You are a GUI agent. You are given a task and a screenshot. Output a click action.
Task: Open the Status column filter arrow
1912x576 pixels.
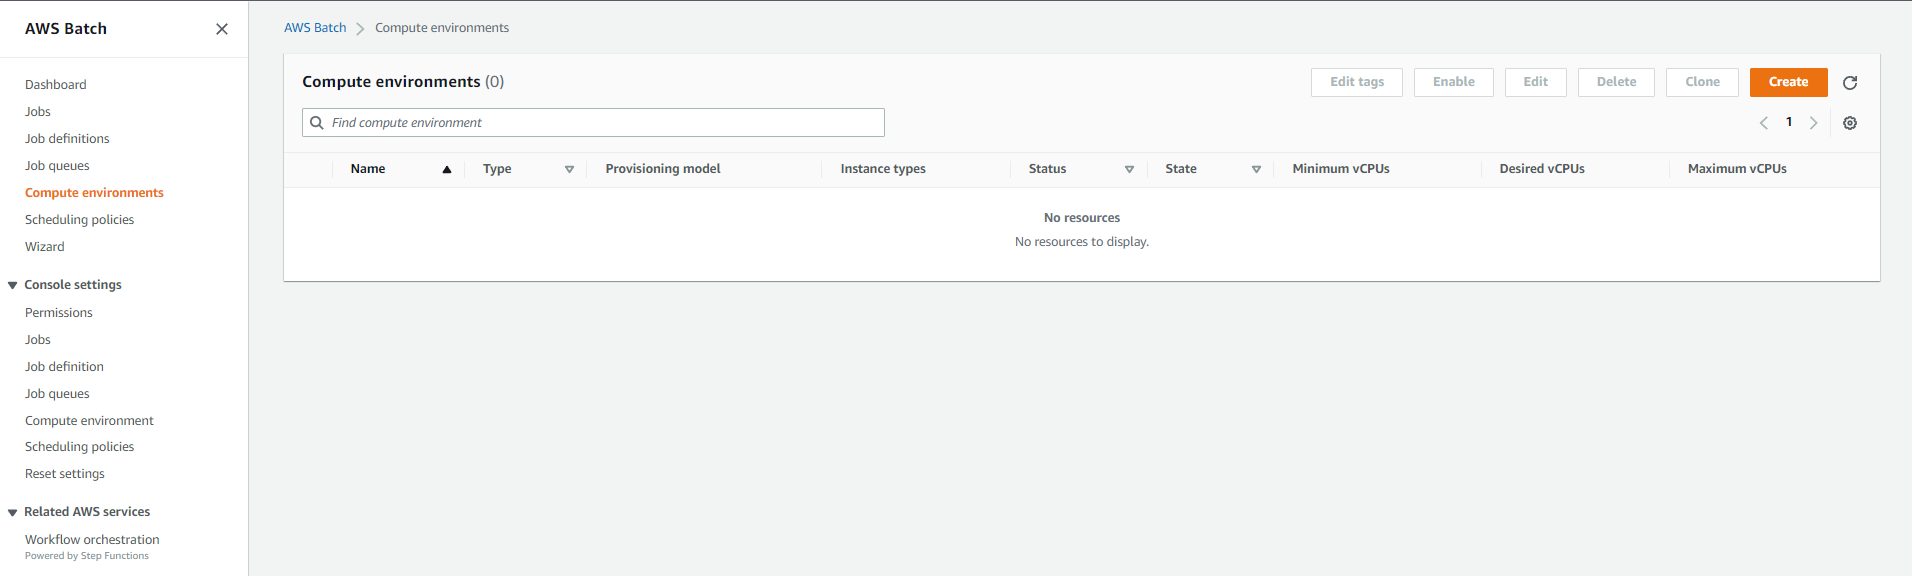(x=1129, y=169)
